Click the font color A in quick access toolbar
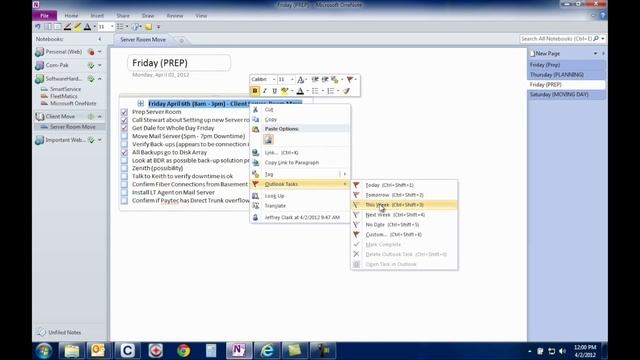This screenshot has height=360, width=640. click(87, 27)
